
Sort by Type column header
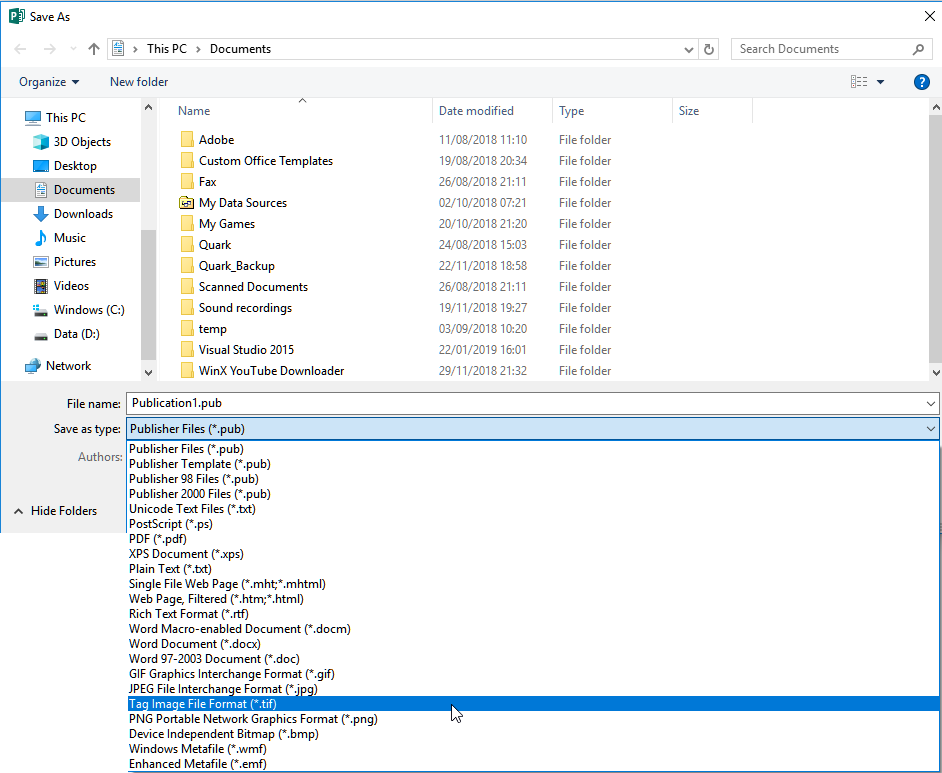point(571,111)
